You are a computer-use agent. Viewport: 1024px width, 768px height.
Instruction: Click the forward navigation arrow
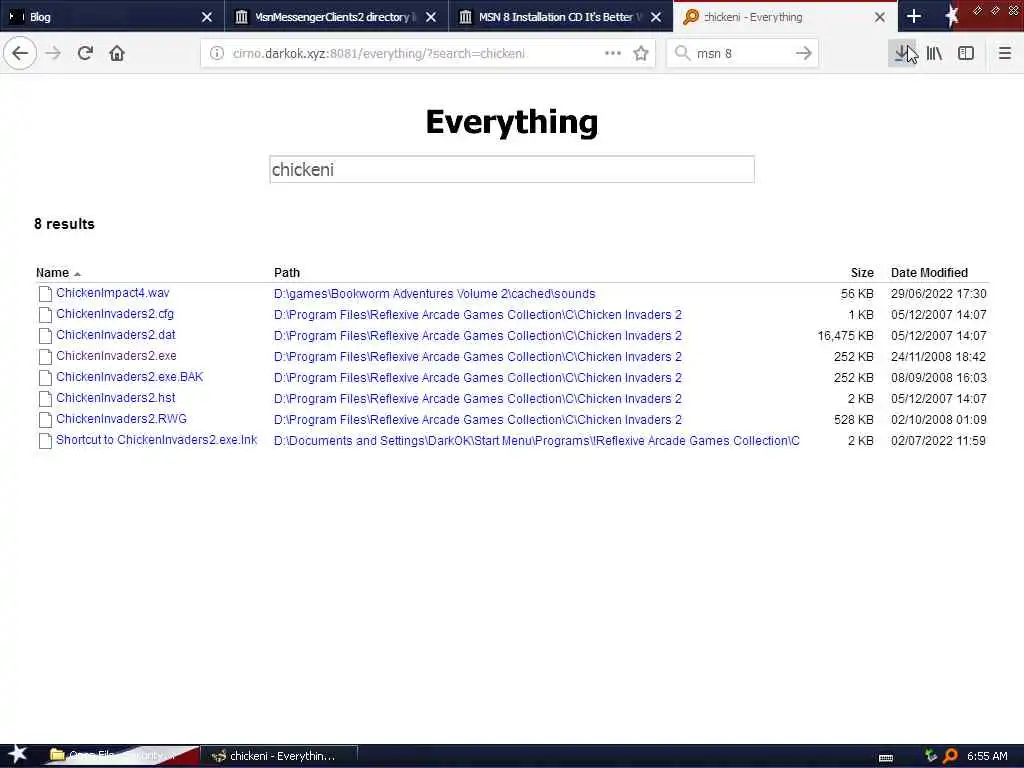click(x=53, y=53)
